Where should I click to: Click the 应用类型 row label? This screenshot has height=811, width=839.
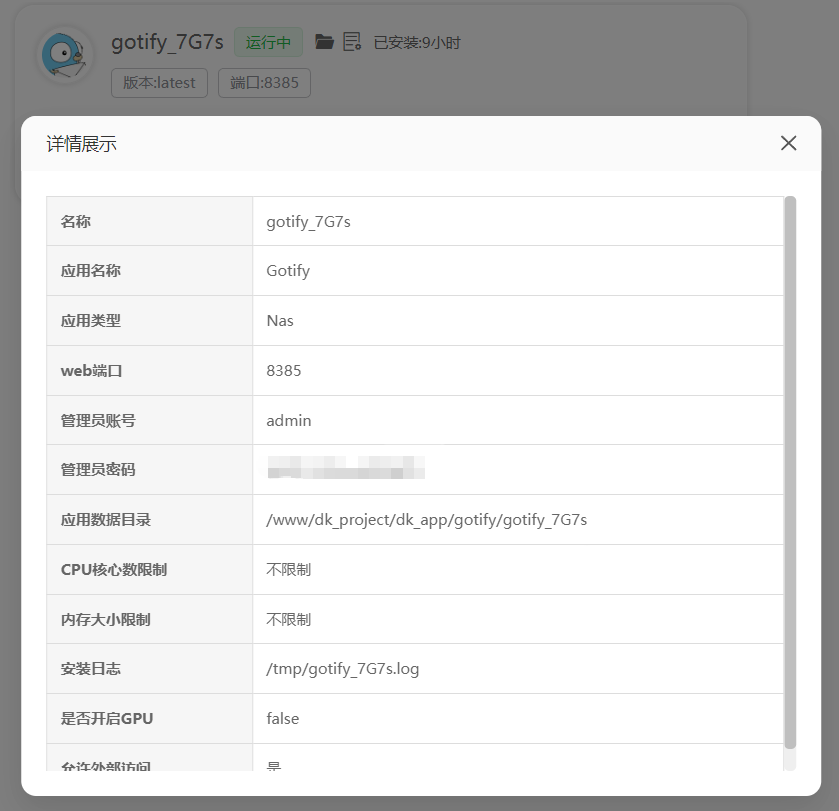(x=90, y=320)
